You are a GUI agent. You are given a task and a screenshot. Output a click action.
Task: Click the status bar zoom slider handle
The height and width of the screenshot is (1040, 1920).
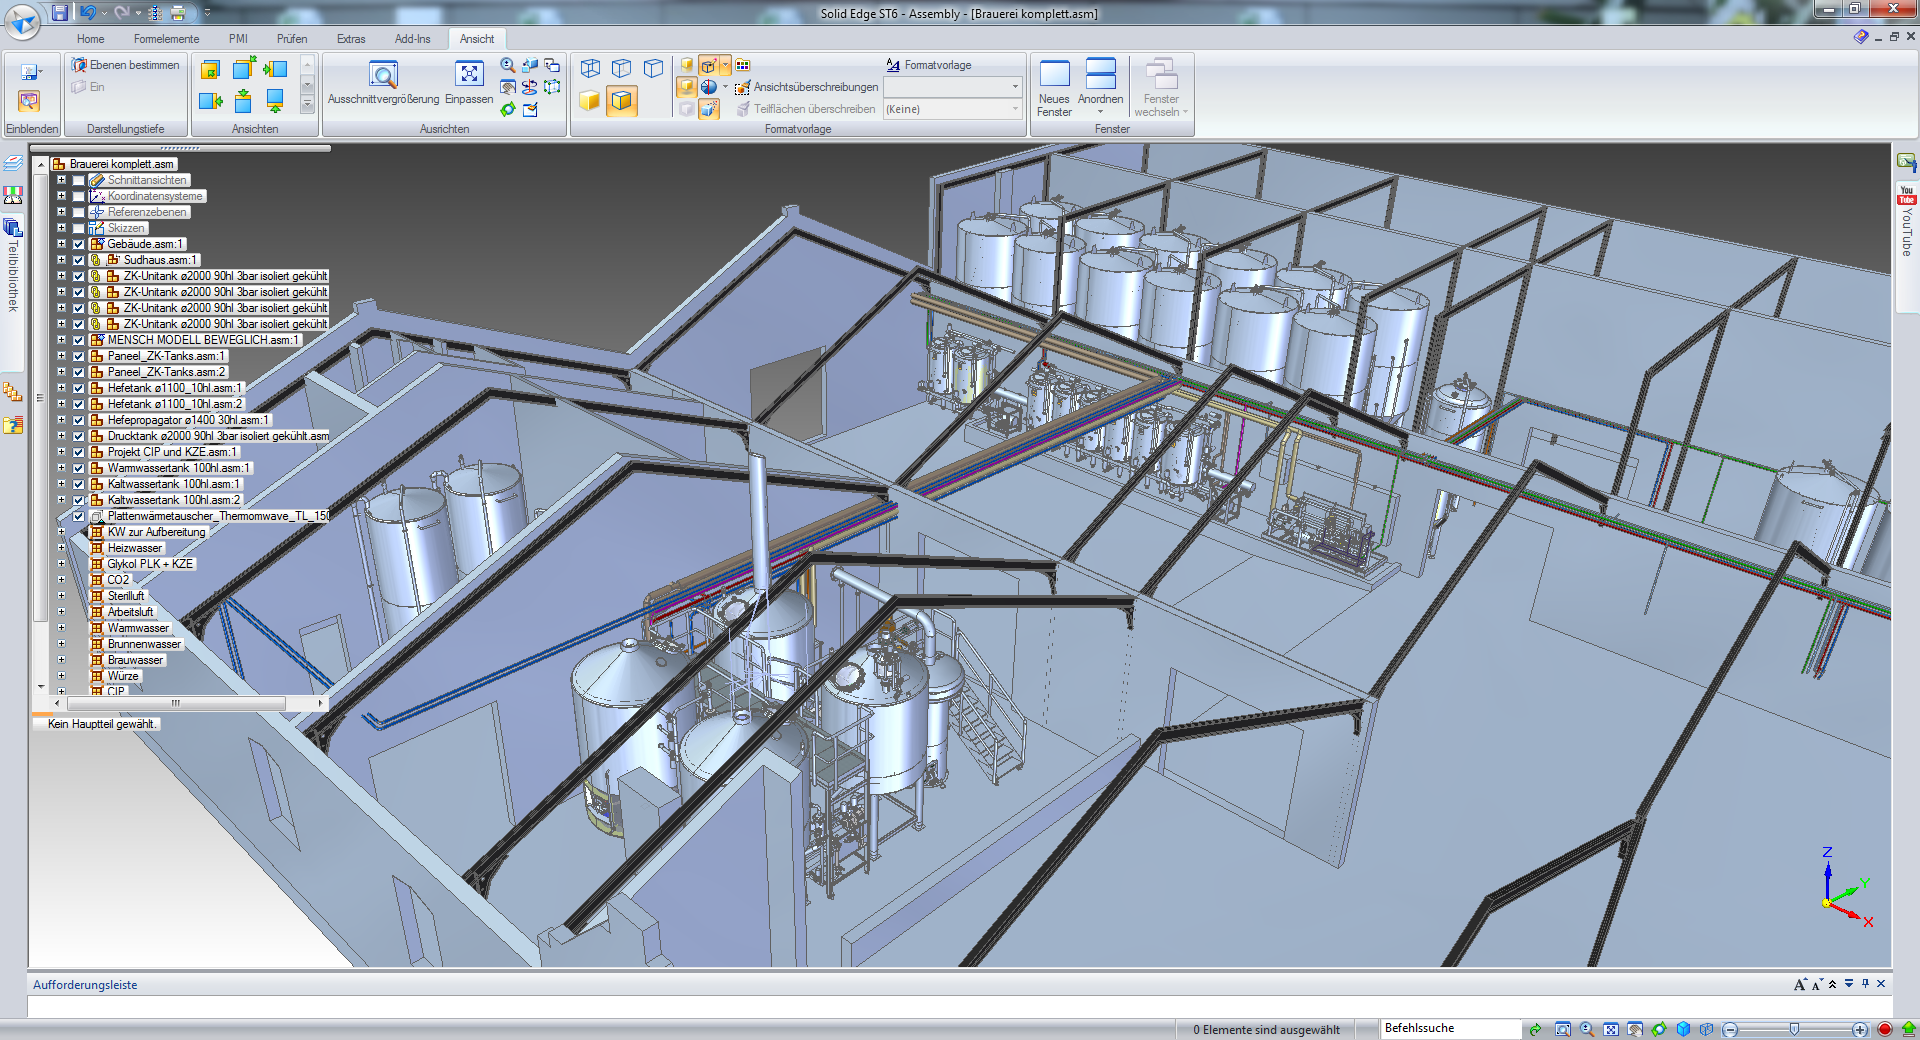(x=1795, y=1029)
